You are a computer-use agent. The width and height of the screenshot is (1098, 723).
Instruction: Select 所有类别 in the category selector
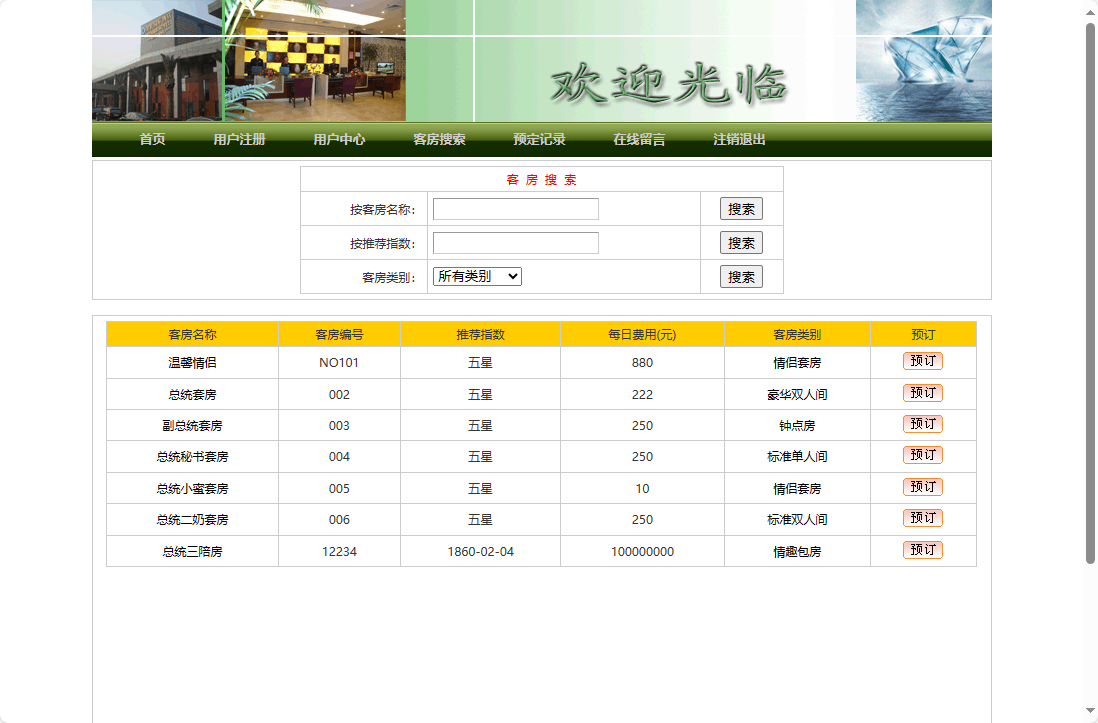pos(477,276)
